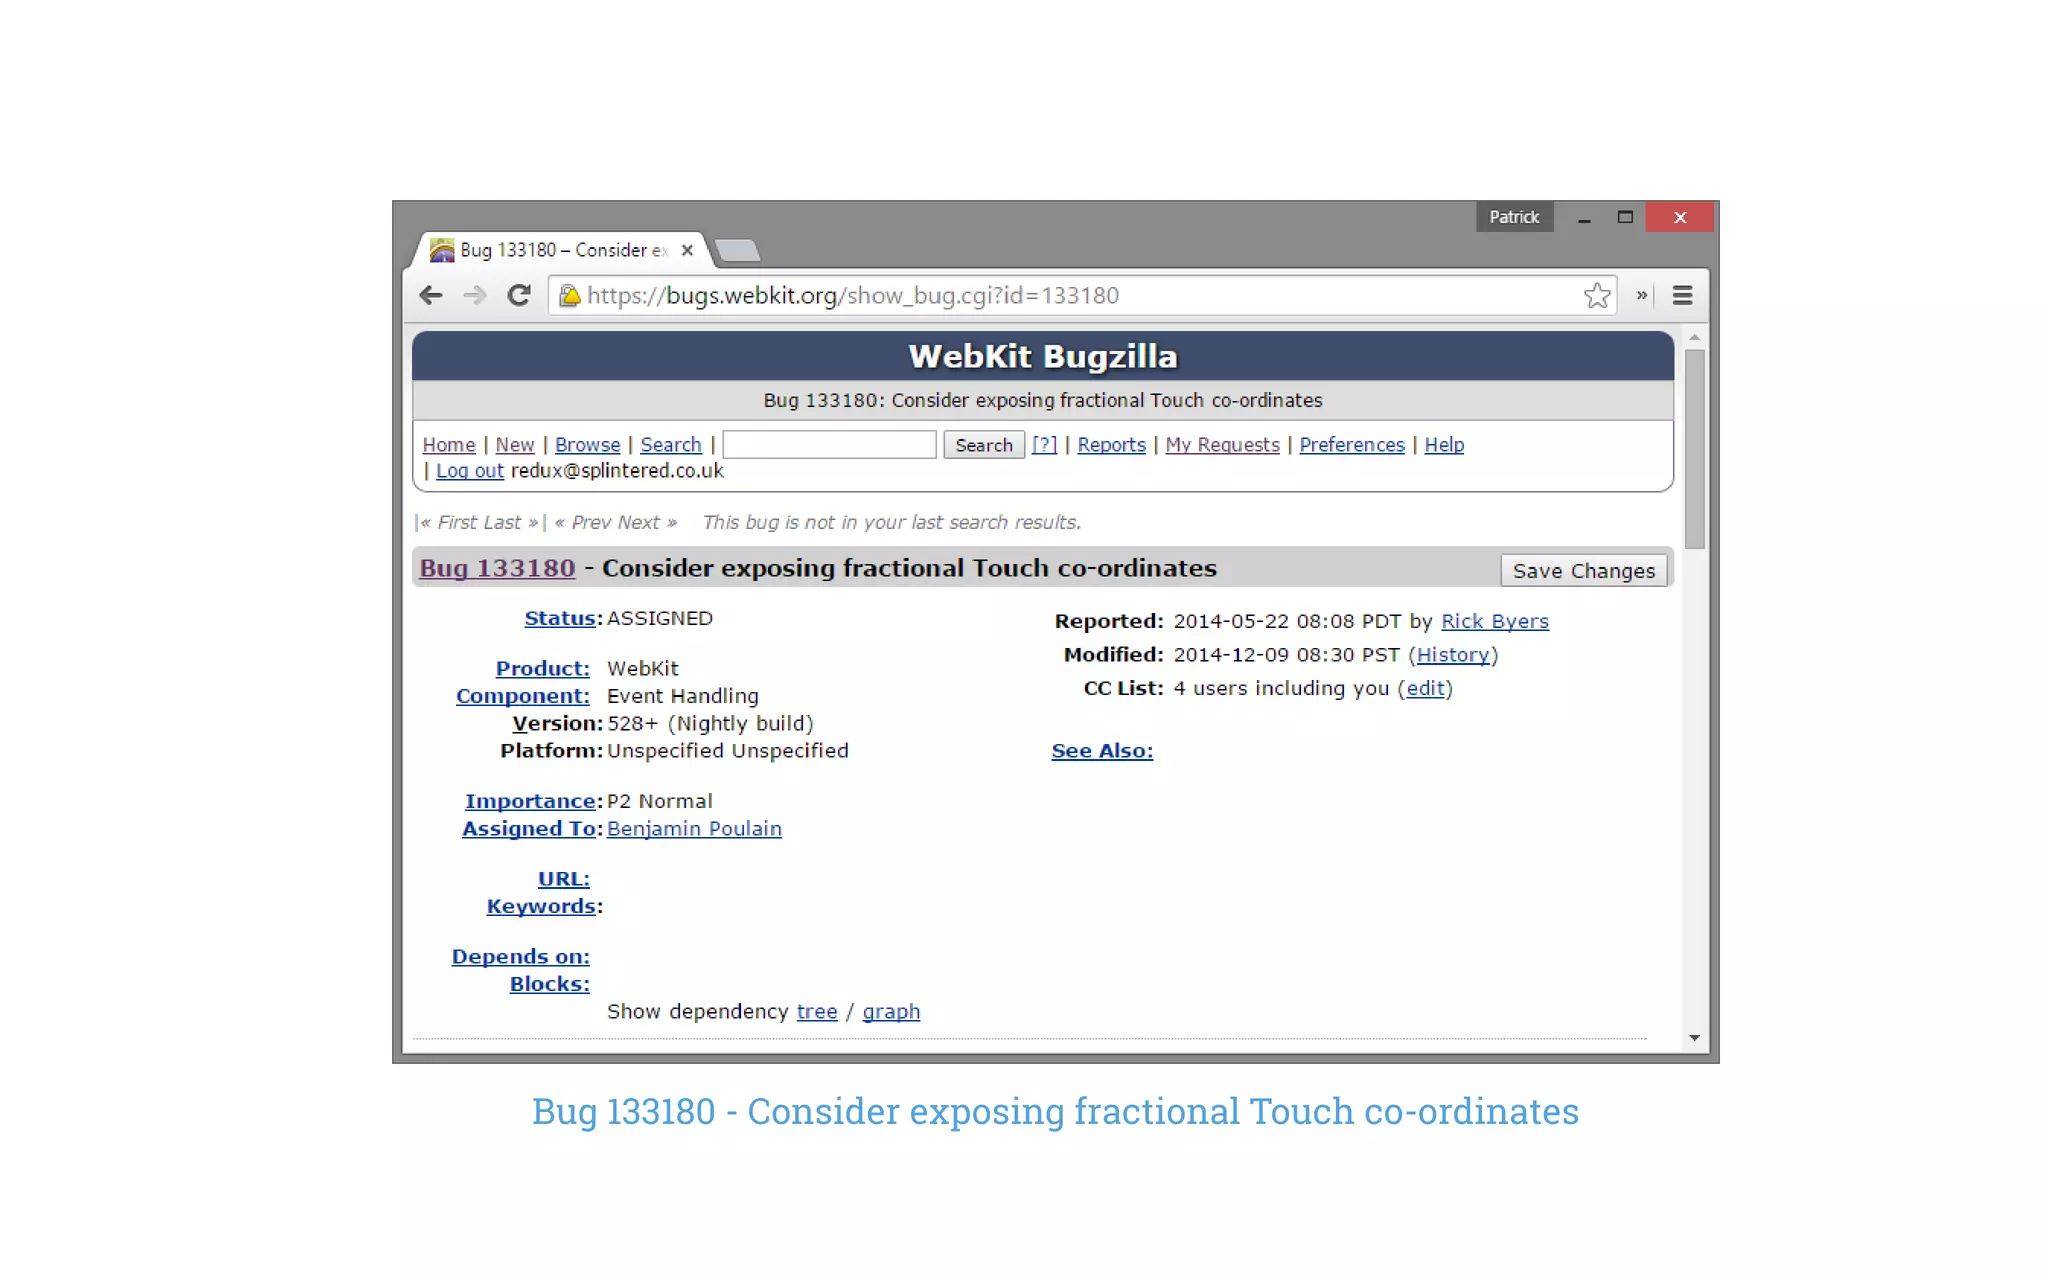Open the bug History link
This screenshot has height=1280, width=2048.
(1453, 655)
